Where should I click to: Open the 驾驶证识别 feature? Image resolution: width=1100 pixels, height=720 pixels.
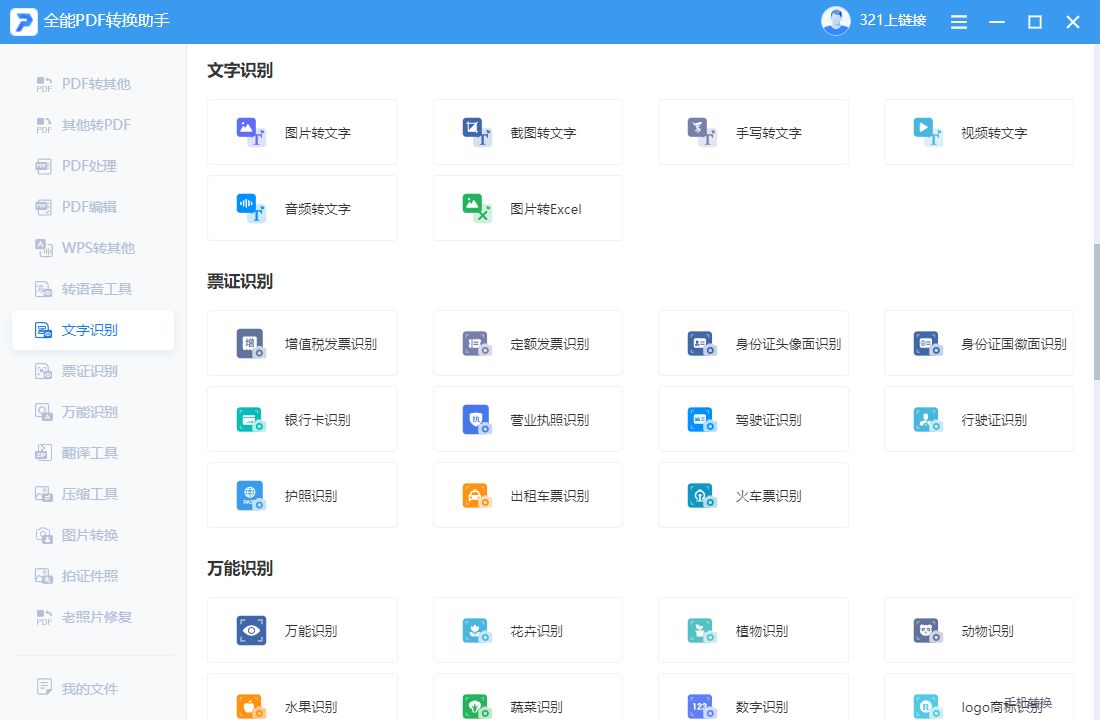point(753,419)
